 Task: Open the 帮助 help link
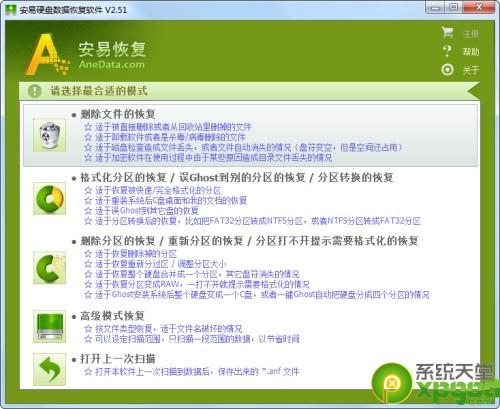(x=471, y=52)
